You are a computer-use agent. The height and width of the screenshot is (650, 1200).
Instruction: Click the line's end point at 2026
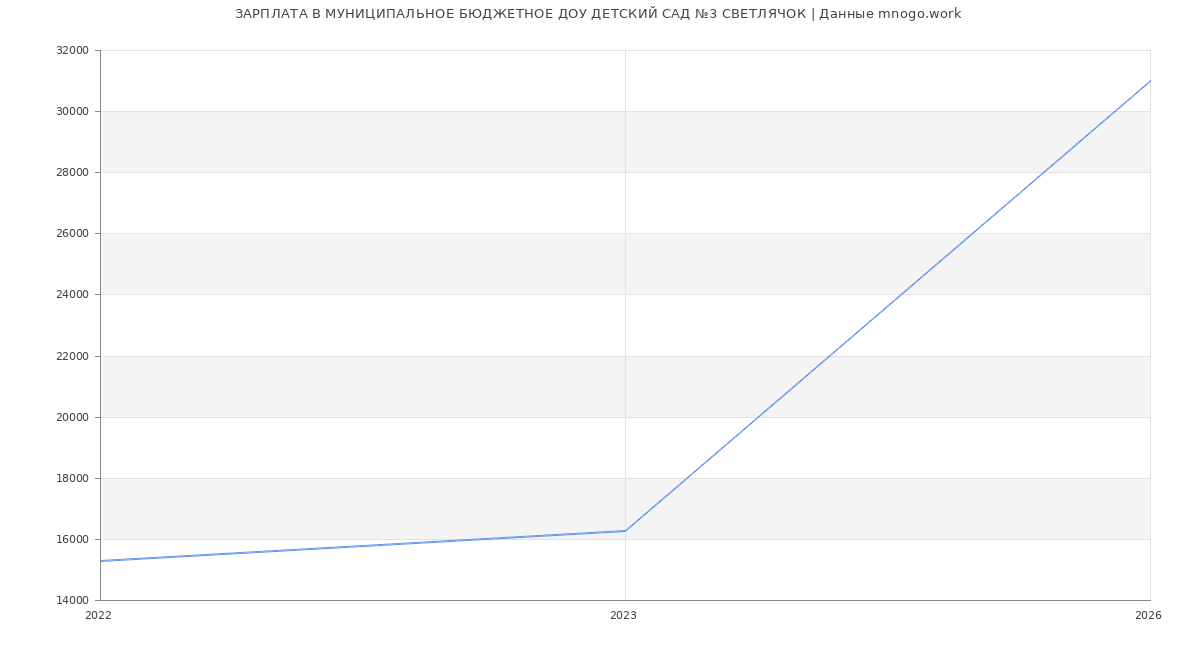1150,81
